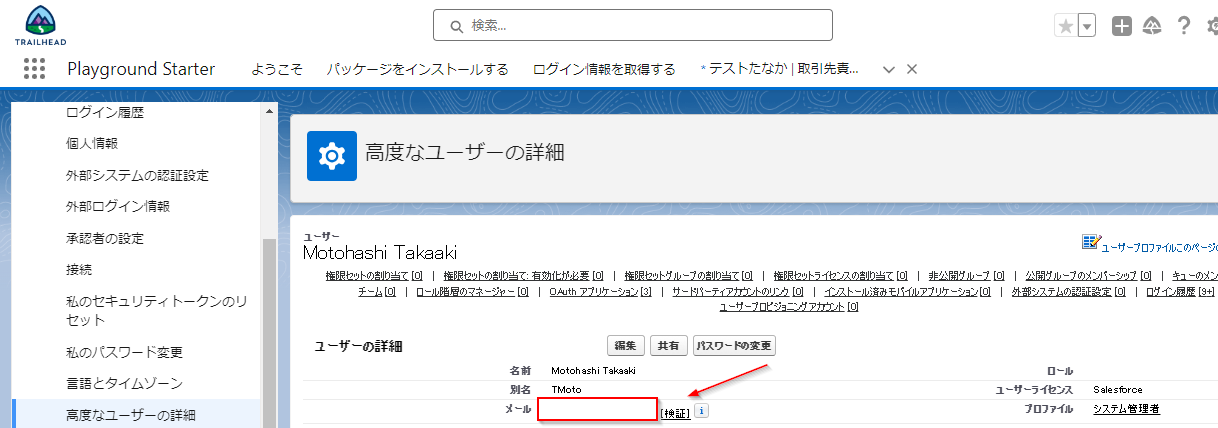Open ログイン情報を取得する tab

pyautogui.click(x=604, y=69)
